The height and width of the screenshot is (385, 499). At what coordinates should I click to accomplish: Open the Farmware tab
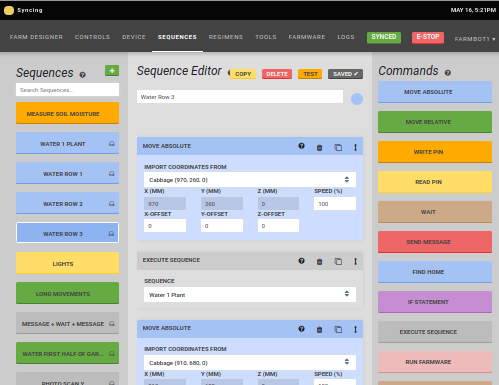click(307, 37)
